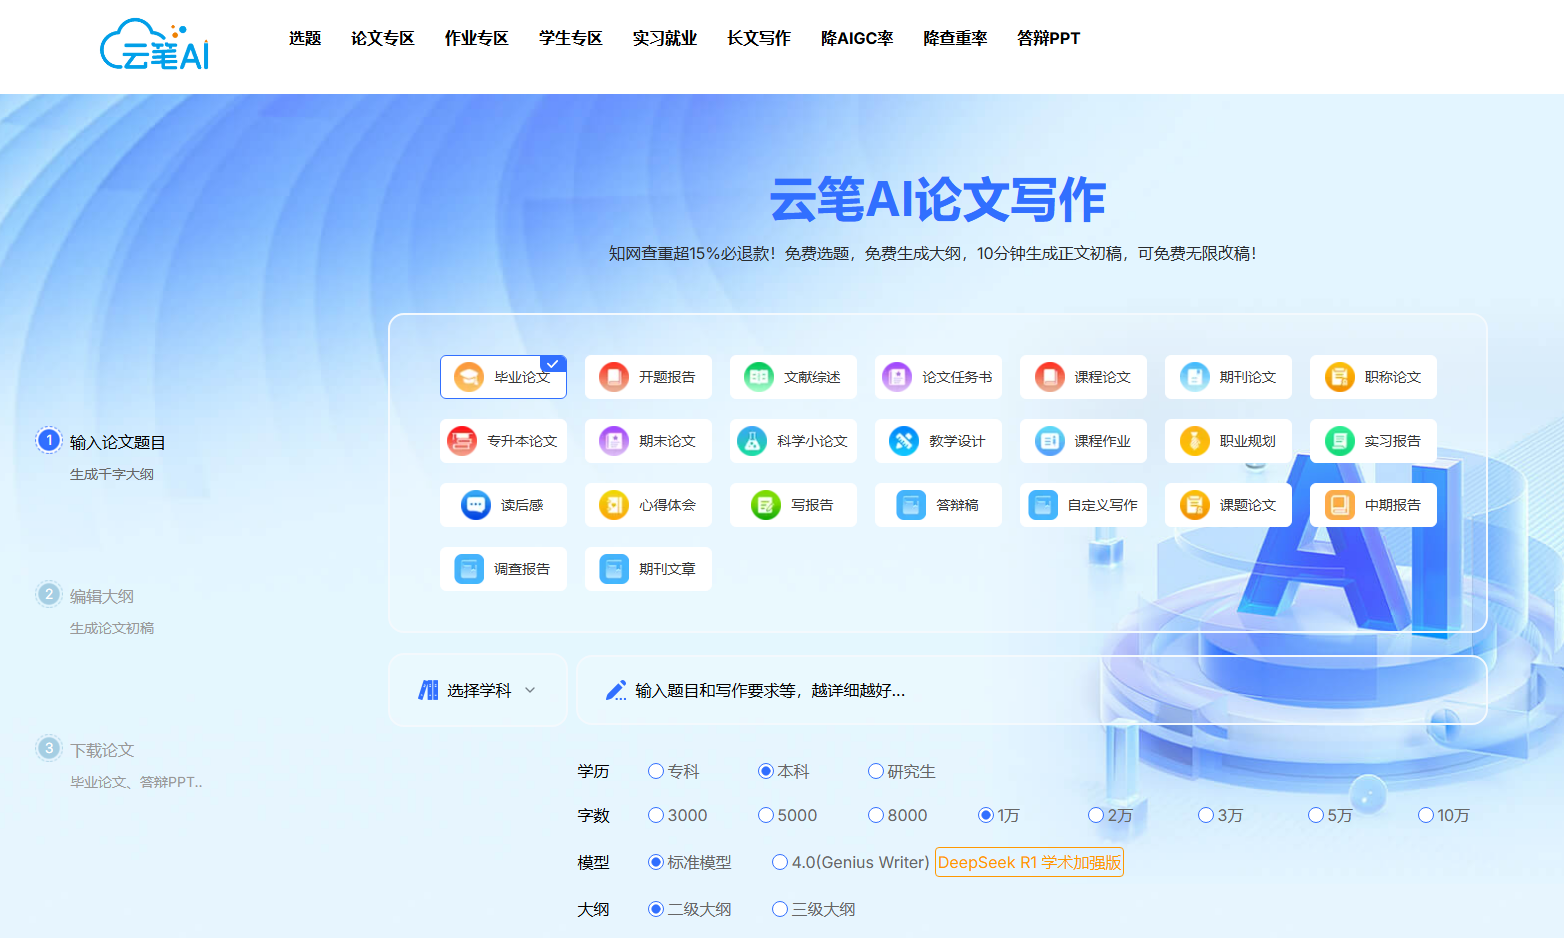Choose the 读后感 chat bubble icon
Image resolution: width=1564 pixels, height=938 pixels.
point(476,505)
